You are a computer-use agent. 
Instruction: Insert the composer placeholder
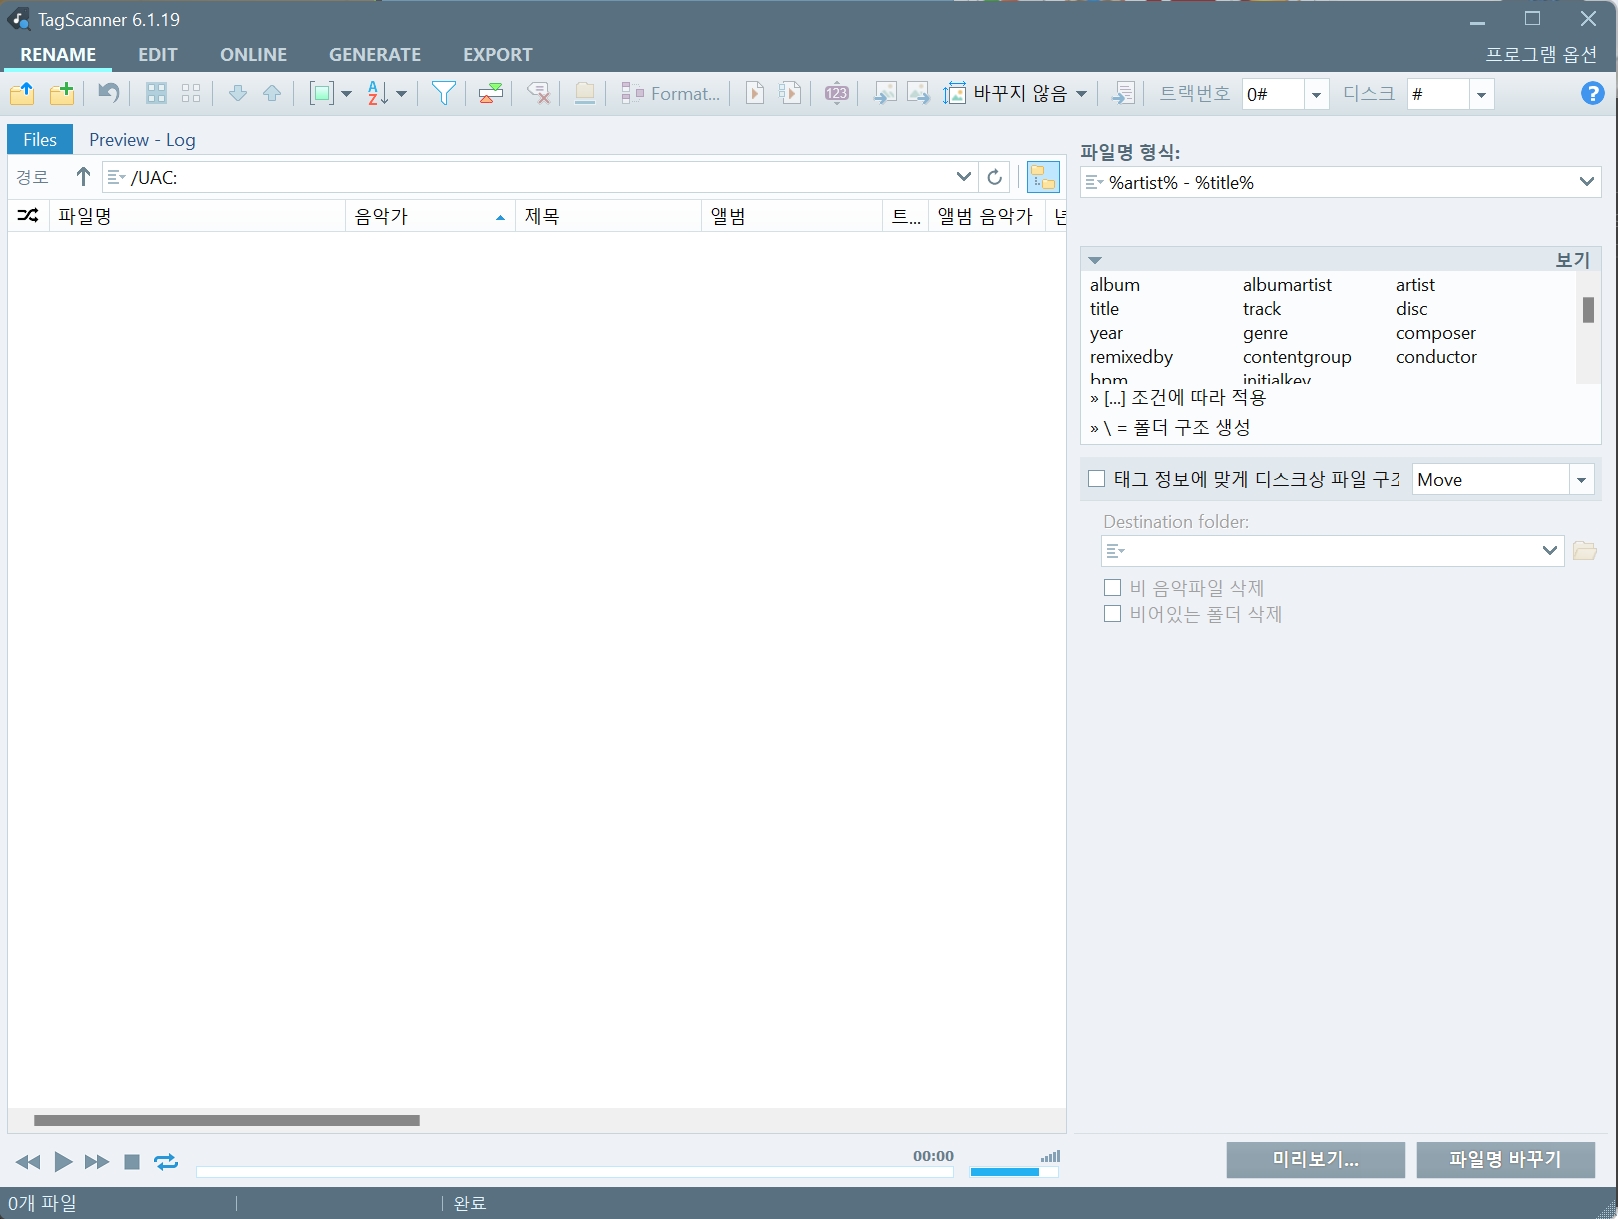pyautogui.click(x=1435, y=333)
